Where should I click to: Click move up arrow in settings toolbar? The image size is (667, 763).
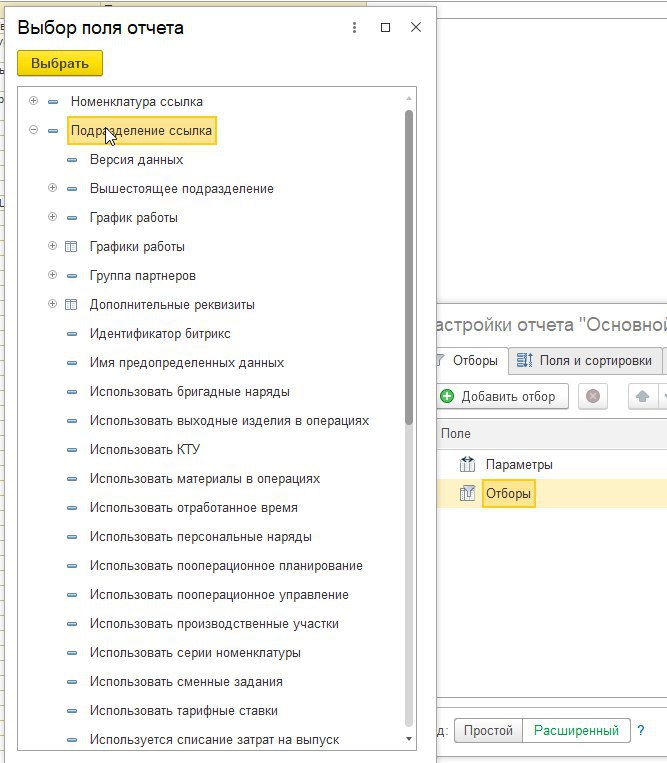(x=642, y=397)
